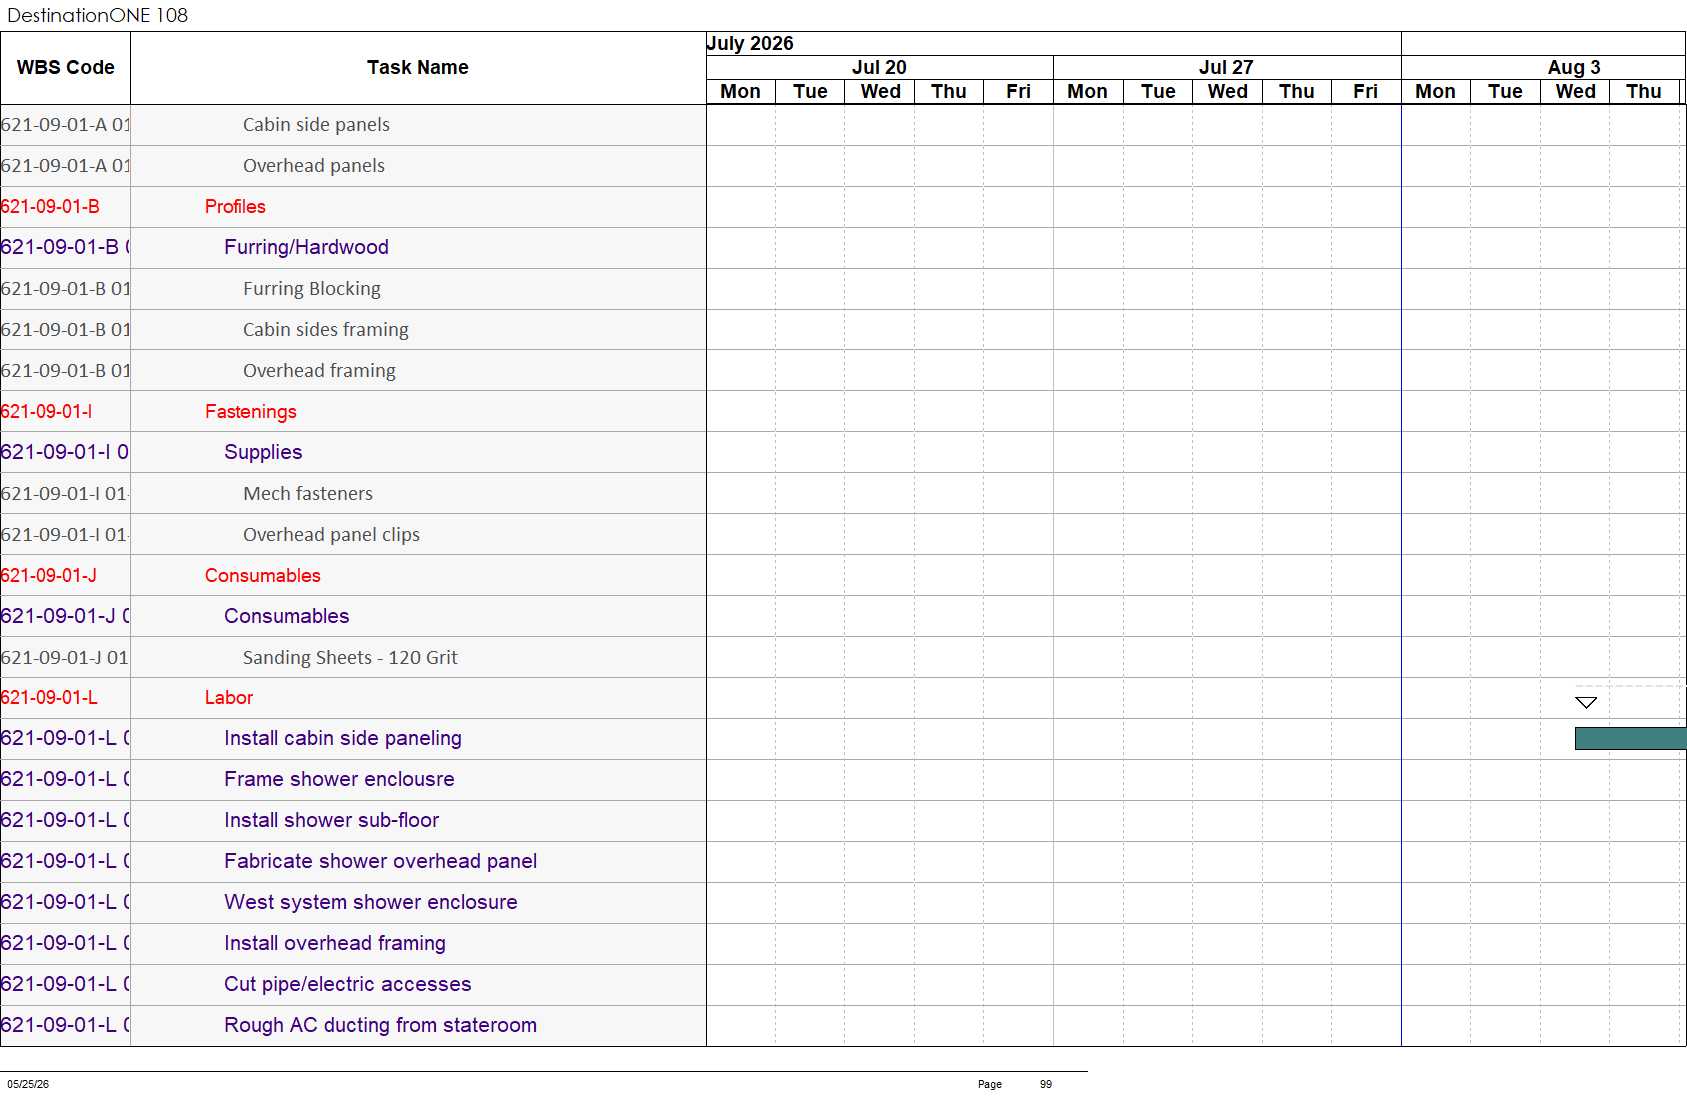
Task: Select the teal Install cabin side paneling bar
Action: pyautogui.click(x=1630, y=738)
